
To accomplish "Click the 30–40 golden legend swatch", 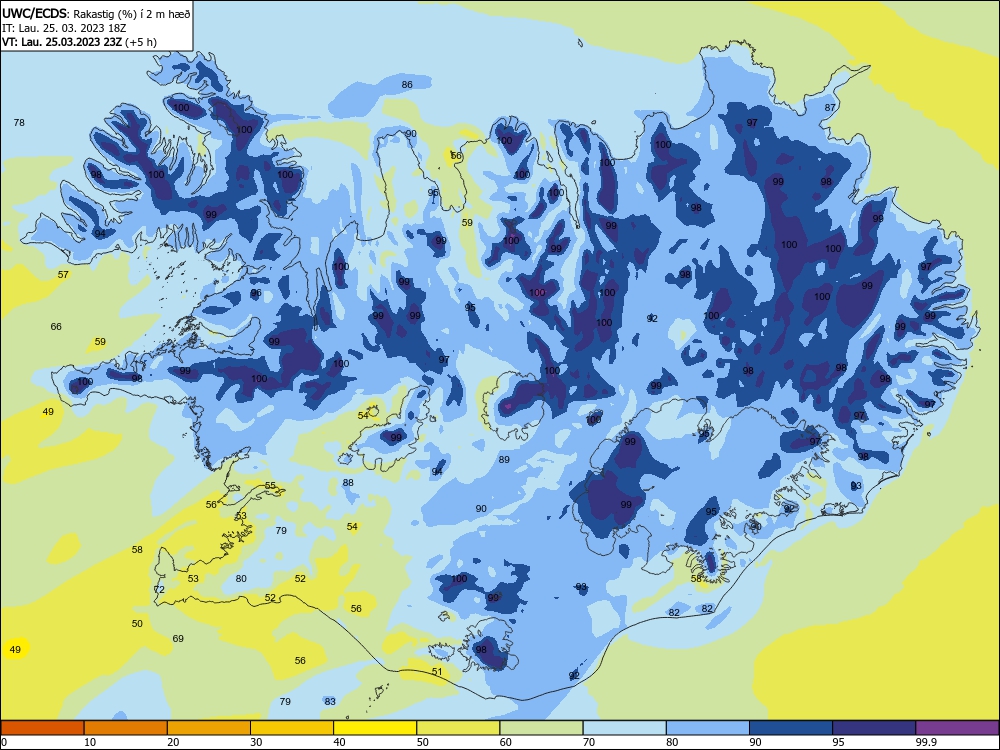I will click(292, 728).
